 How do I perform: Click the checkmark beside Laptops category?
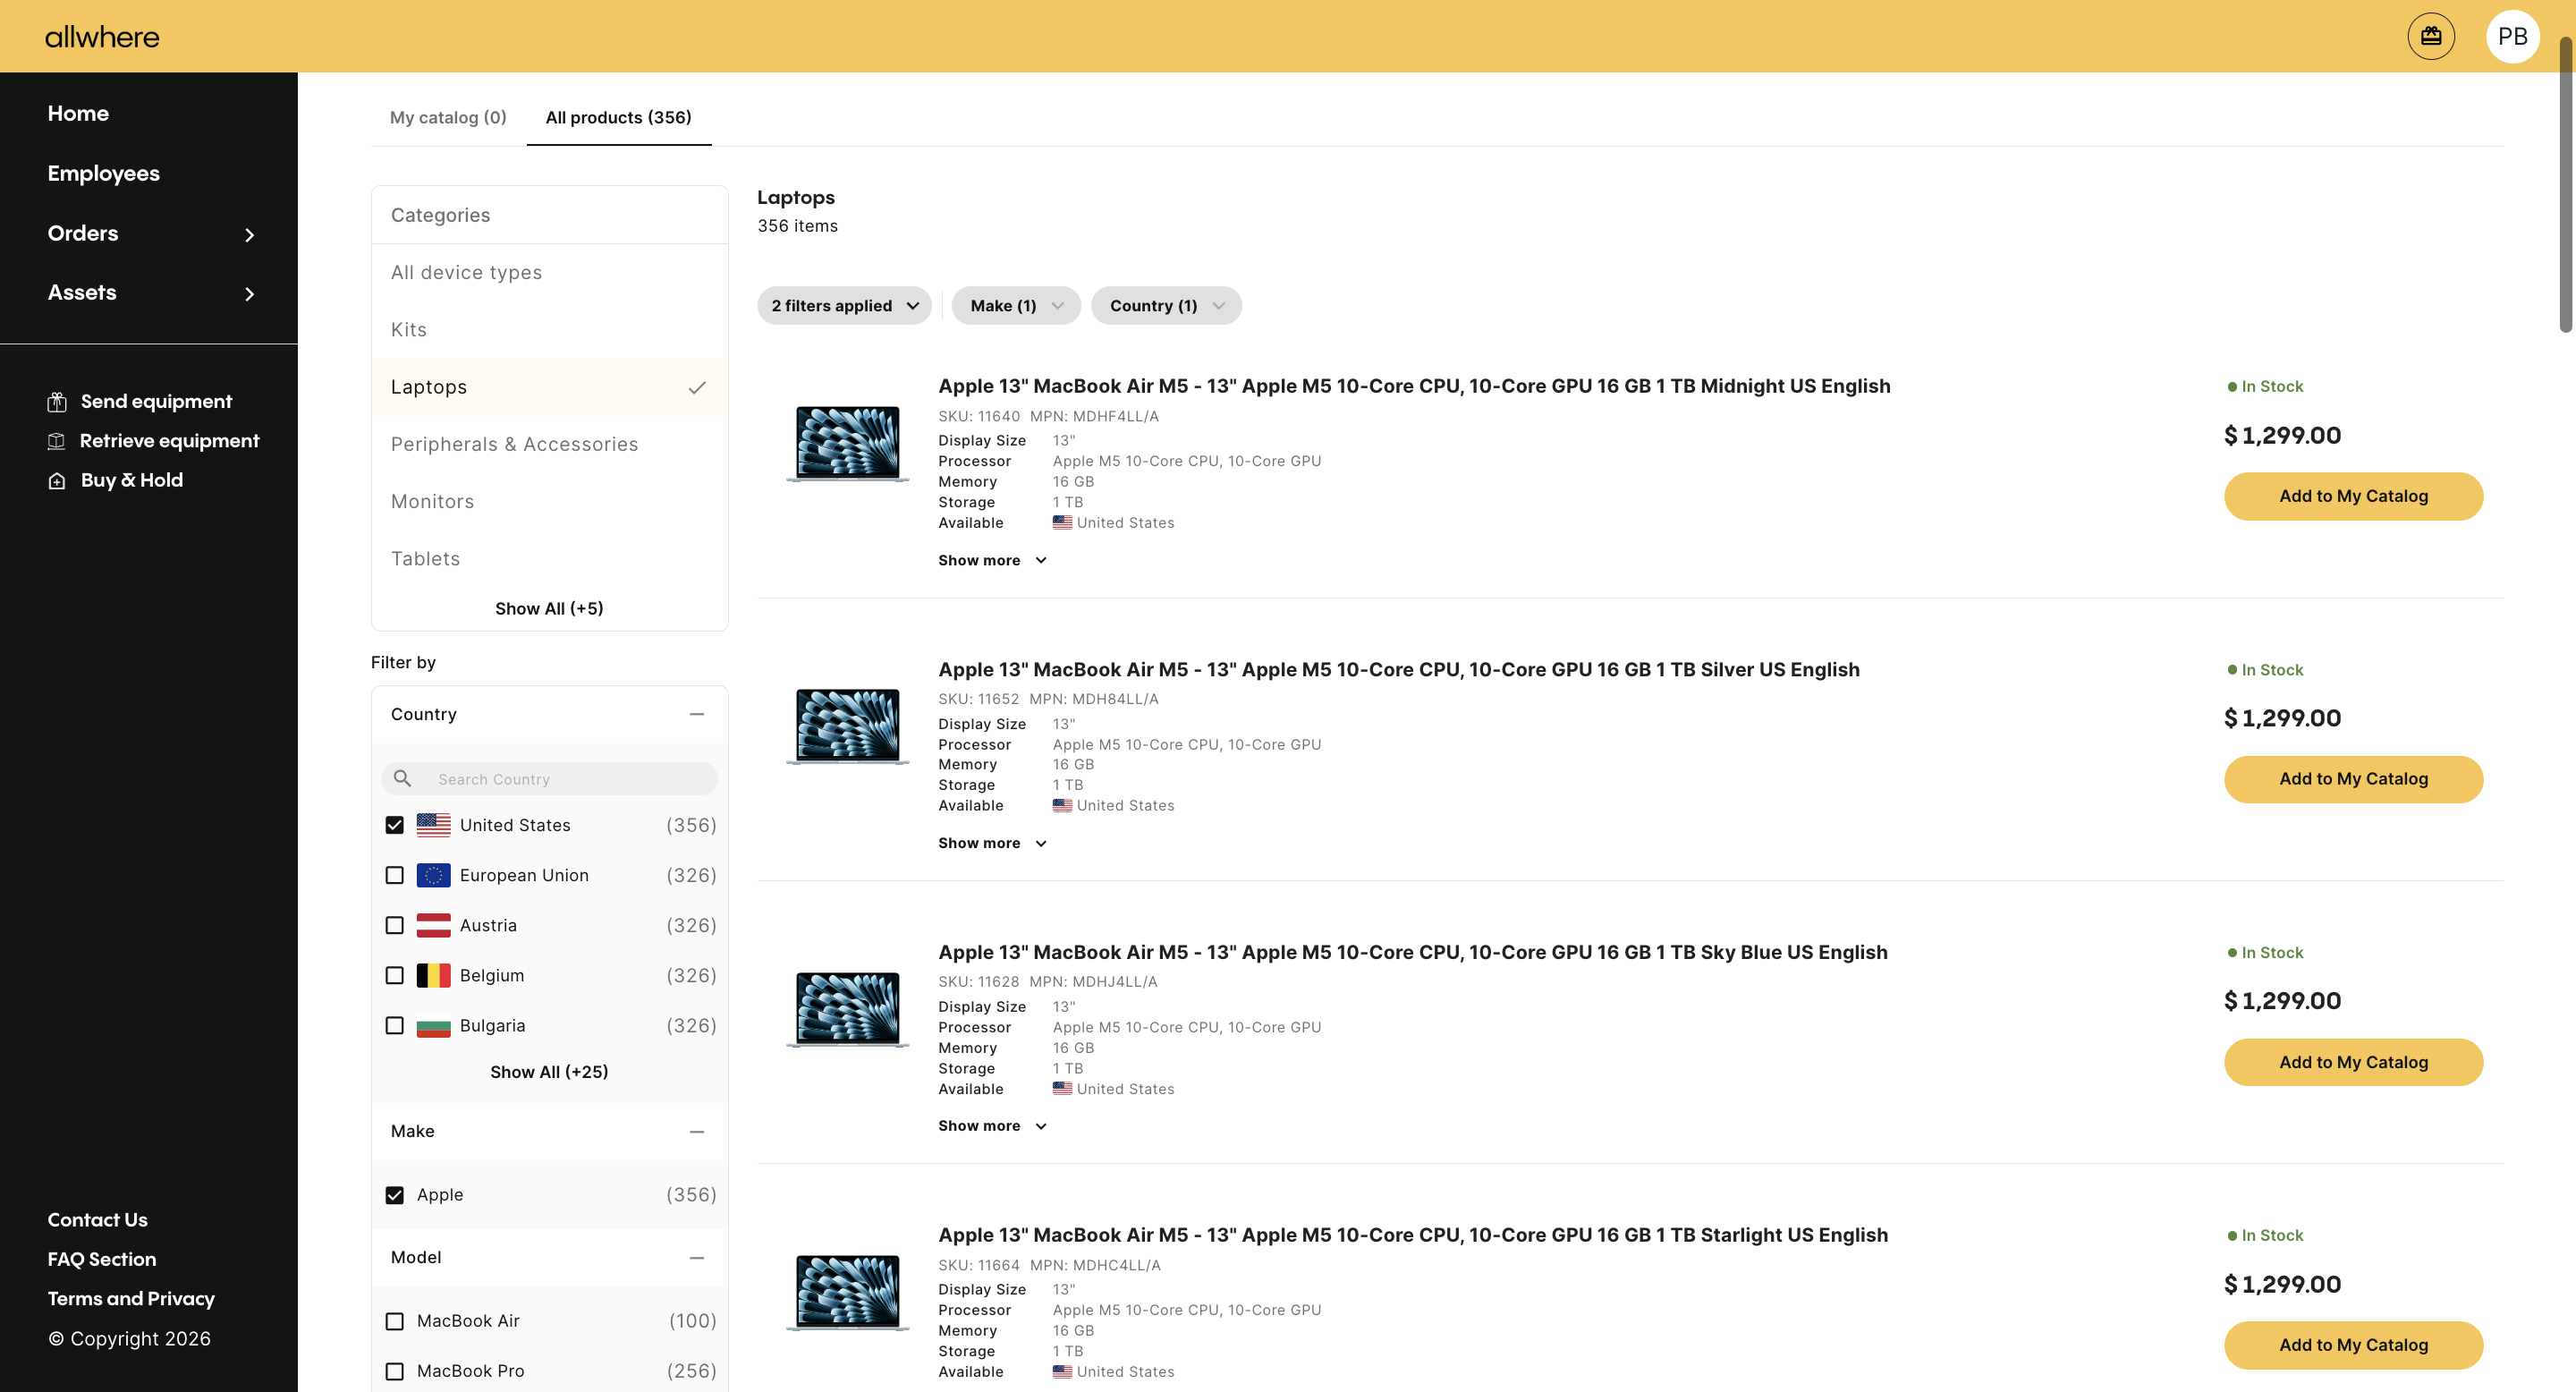(697, 387)
